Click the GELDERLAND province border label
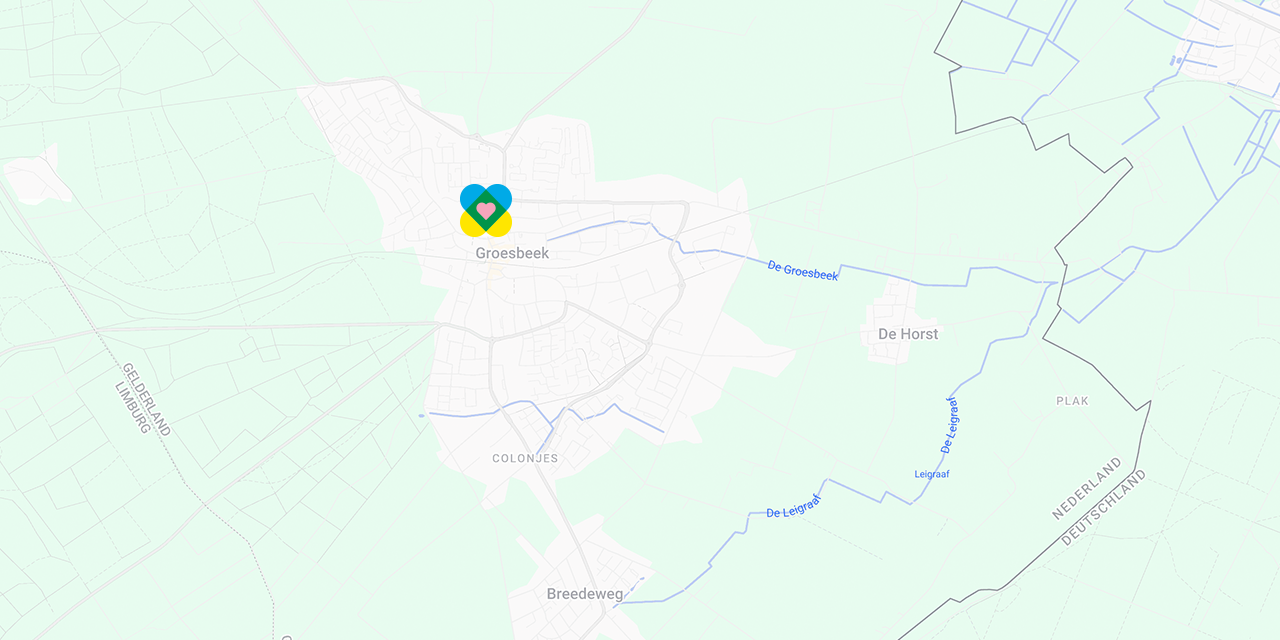 [x=146, y=399]
